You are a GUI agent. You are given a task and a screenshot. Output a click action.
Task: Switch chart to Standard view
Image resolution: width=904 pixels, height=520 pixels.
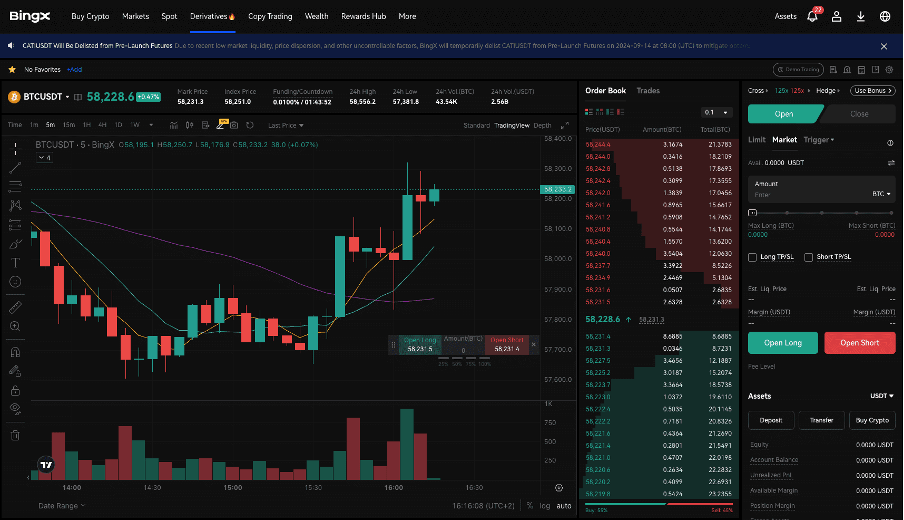pyautogui.click(x=476, y=125)
